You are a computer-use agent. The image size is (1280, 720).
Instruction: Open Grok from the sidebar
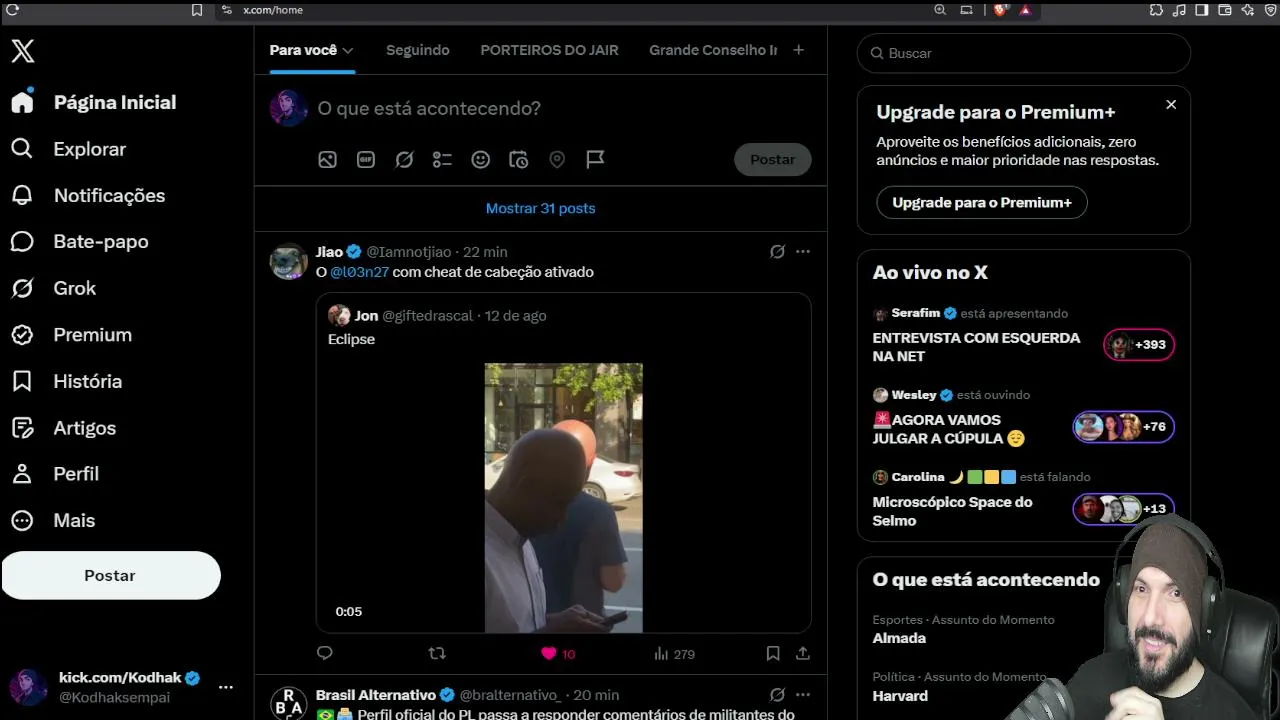click(x=53, y=288)
